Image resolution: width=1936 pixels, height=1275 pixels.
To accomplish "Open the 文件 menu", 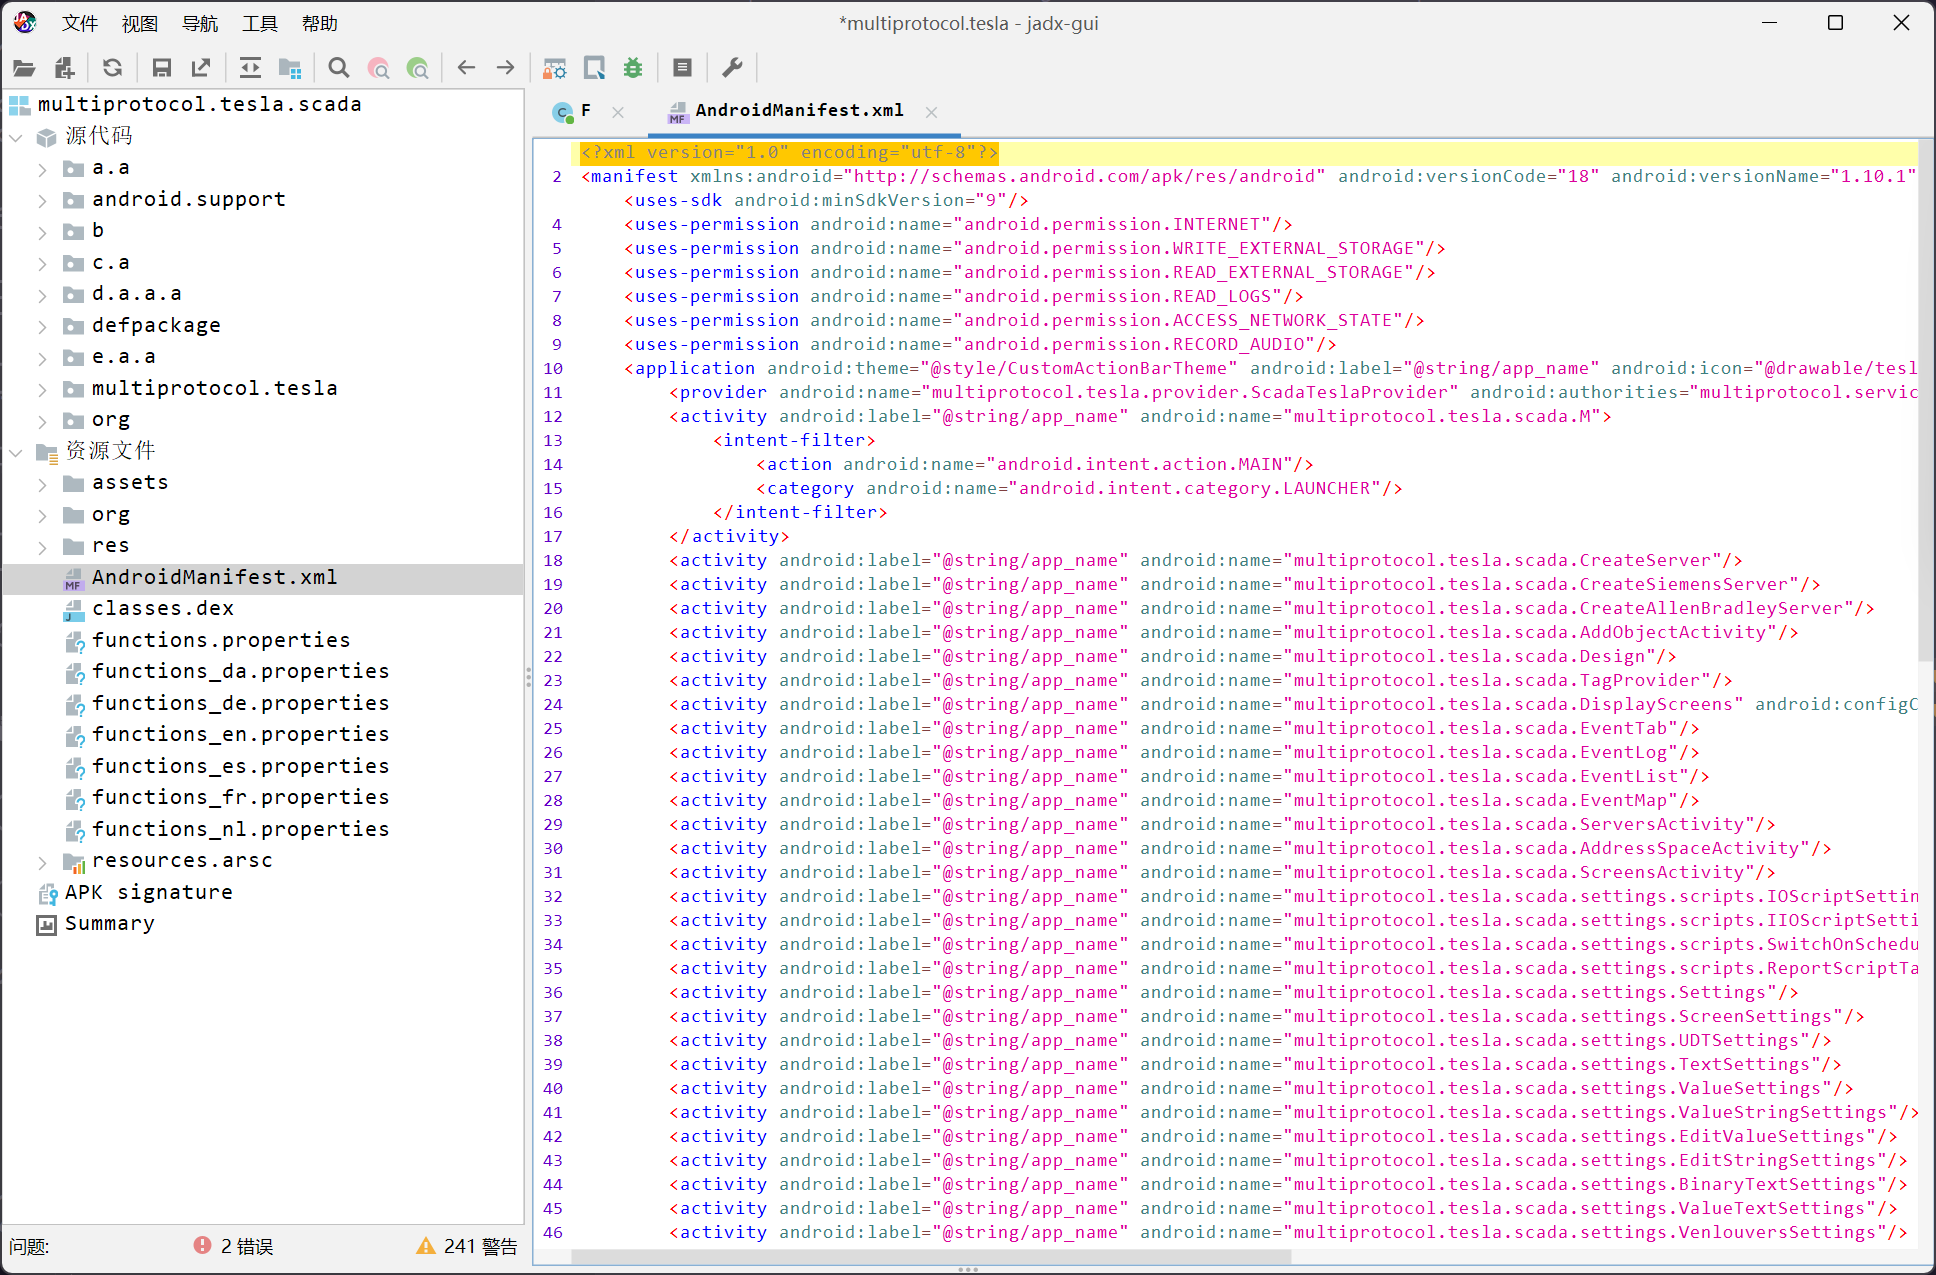I will coord(80,23).
